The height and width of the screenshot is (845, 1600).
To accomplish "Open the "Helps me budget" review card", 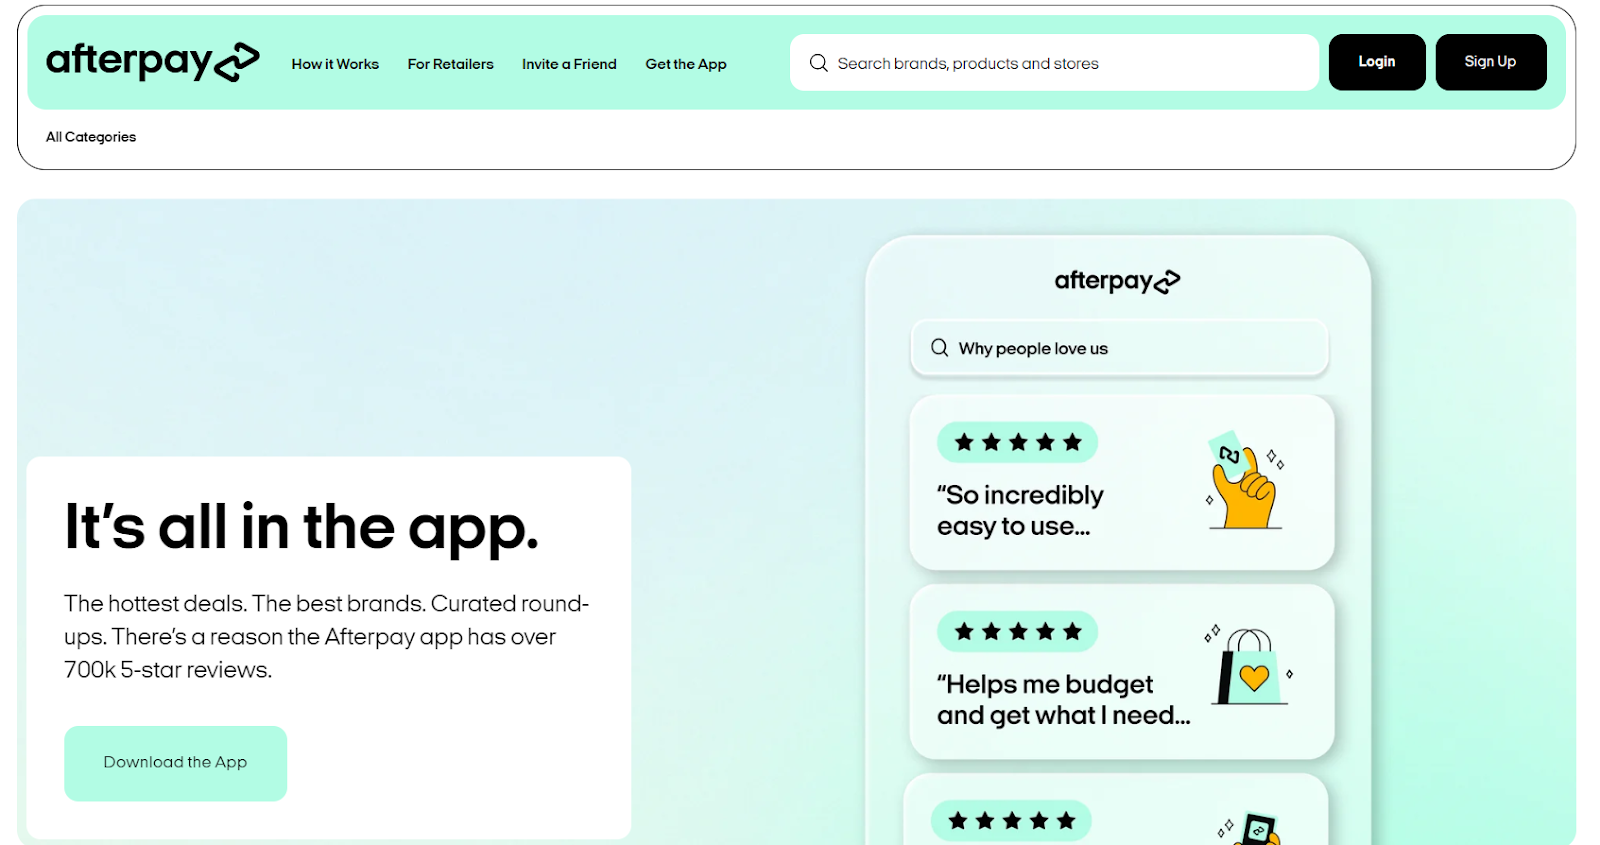I will click(1121, 671).
